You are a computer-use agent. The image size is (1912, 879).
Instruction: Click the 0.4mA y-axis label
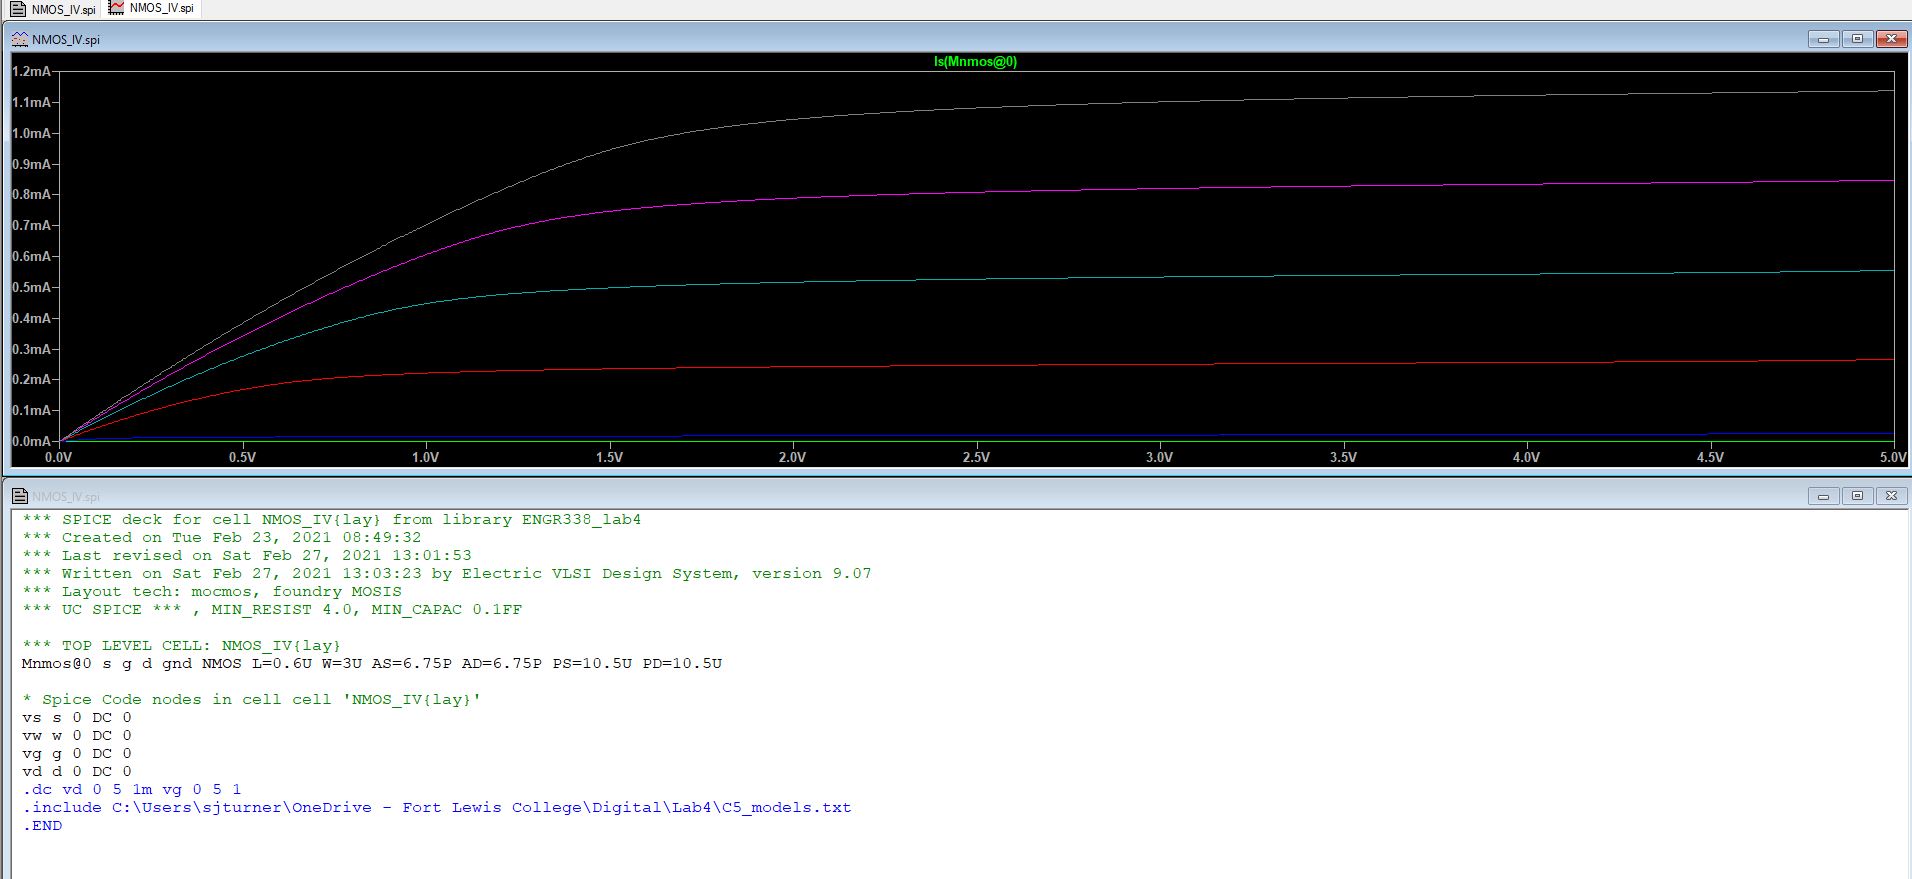pos(31,318)
